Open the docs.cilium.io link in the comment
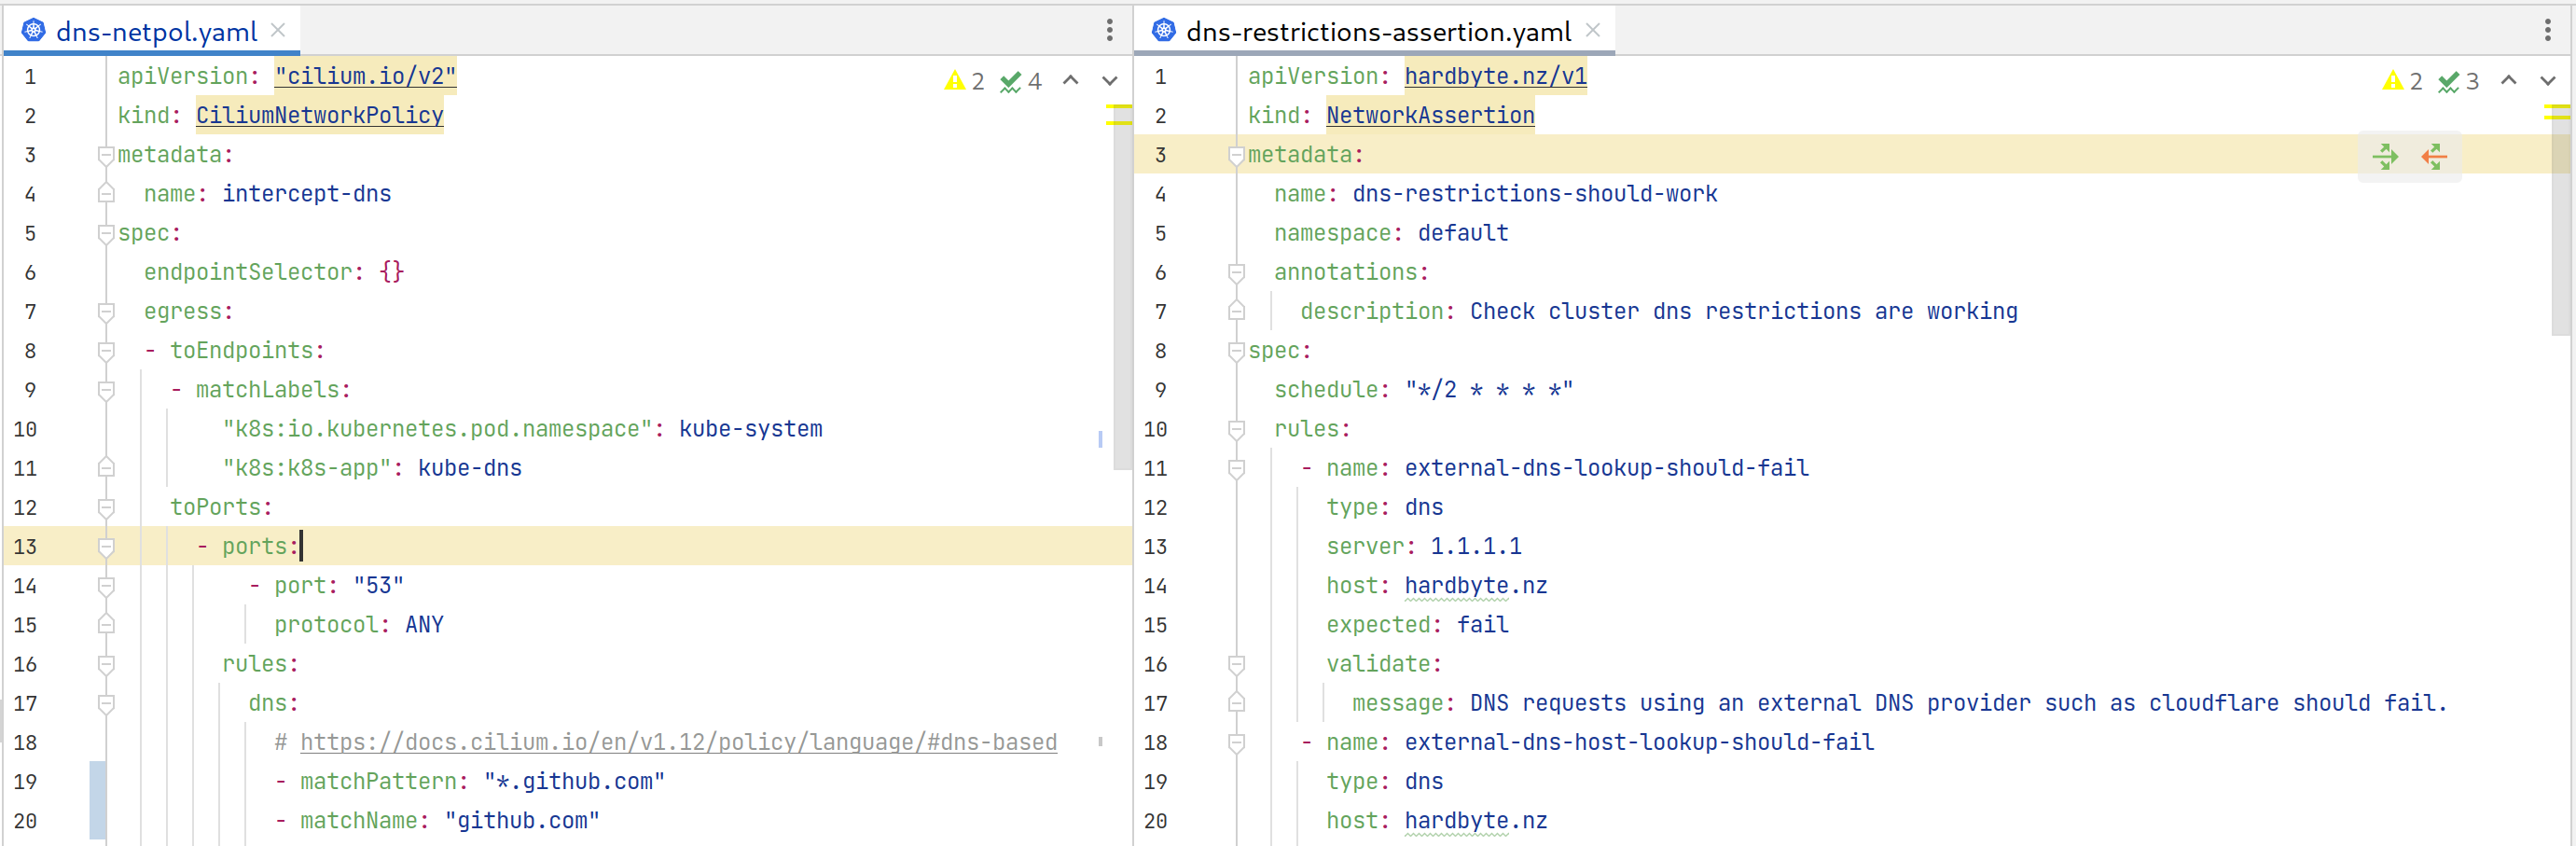The height and width of the screenshot is (846, 2576). pos(677,742)
